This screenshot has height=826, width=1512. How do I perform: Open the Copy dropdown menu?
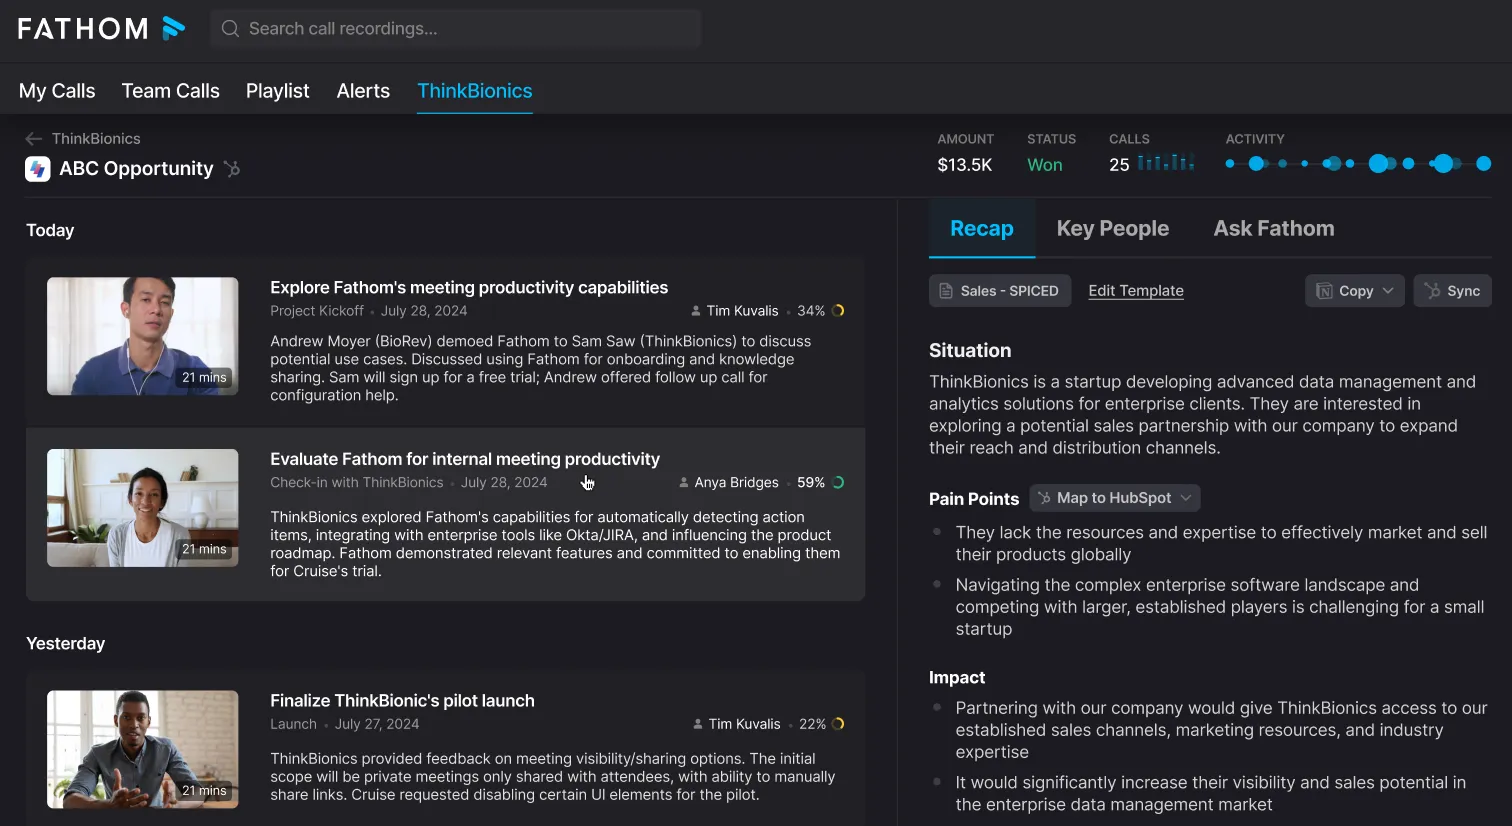click(x=1355, y=291)
